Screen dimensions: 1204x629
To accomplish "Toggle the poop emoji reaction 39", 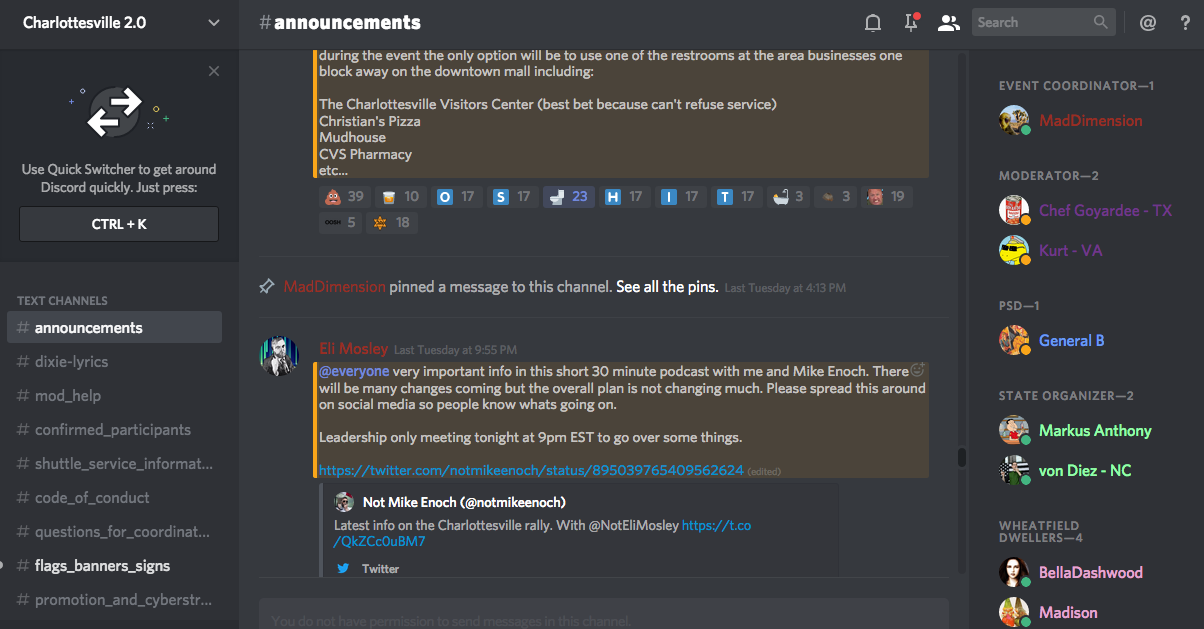I will coord(343,197).
